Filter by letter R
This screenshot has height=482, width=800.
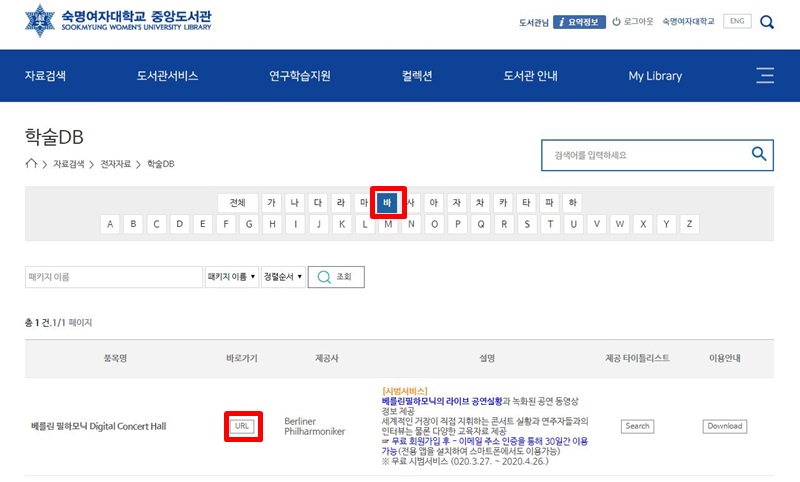click(504, 224)
